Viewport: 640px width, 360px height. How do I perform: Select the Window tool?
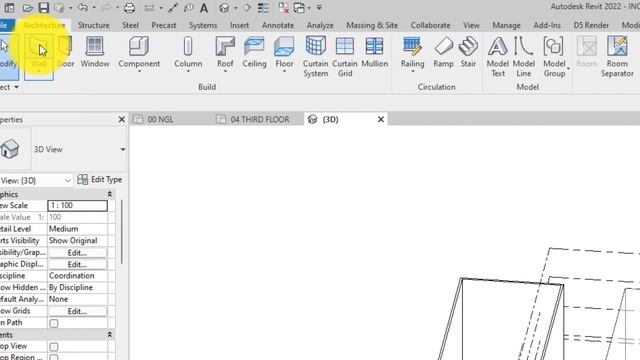point(95,52)
